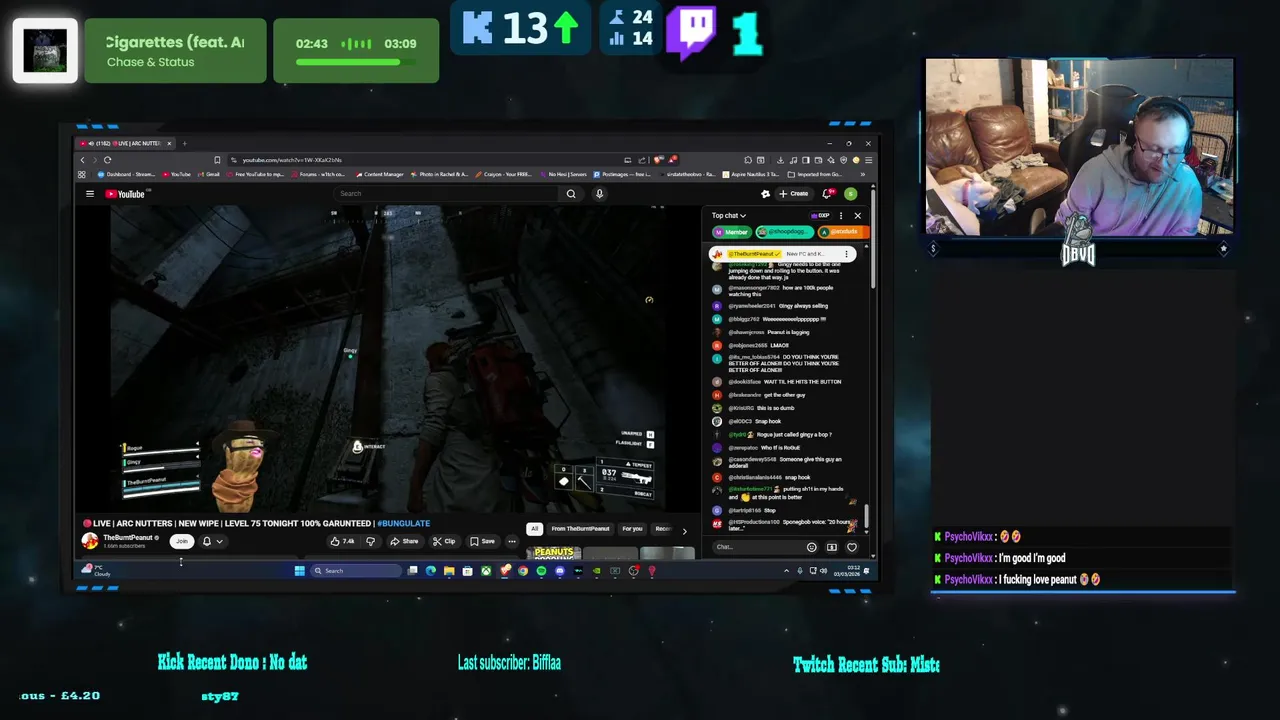Open the browser apps grid in bookmarks bar
1280x720 pixels.
pos(82,174)
